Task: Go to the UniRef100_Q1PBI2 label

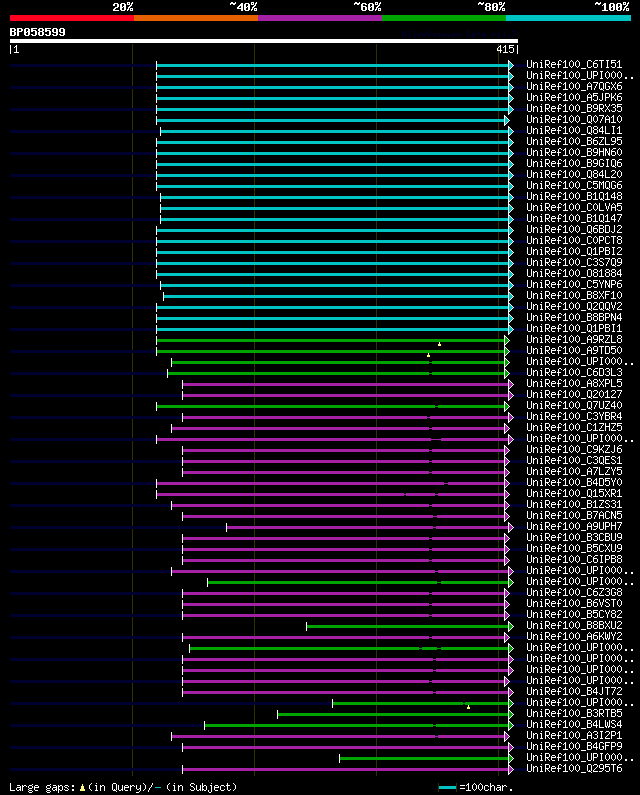Action: click(574, 251)
